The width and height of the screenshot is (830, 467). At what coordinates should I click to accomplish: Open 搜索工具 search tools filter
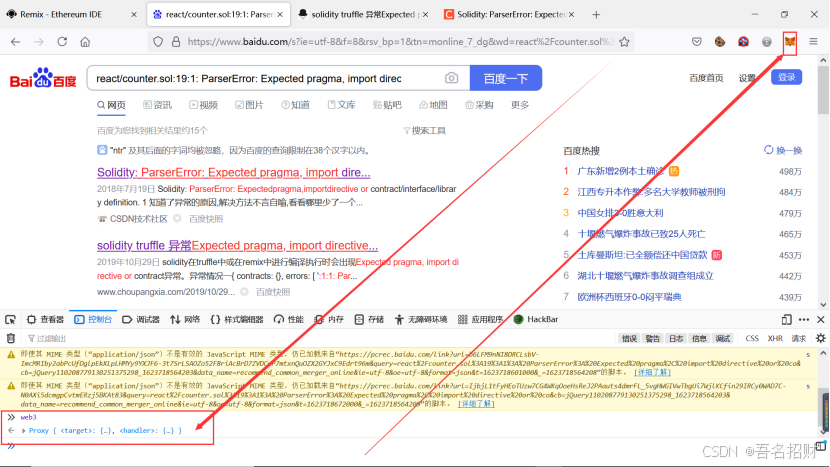[425, 131]
